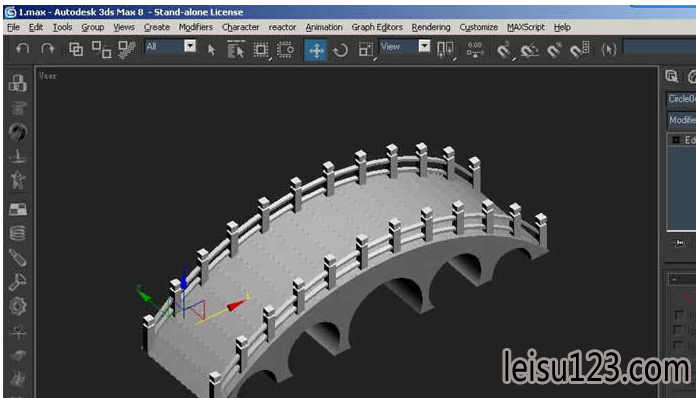696x398 pixels.
Task: Click the Undo arrow icon
Action: 22,48
